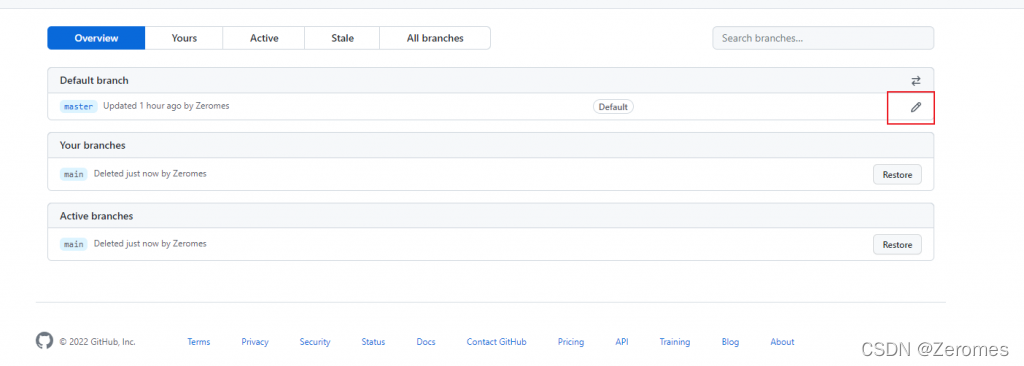The height and width of the screenshot is (366, 1024).
Task: Open the Yours branches tab
Action: (184, 38)
